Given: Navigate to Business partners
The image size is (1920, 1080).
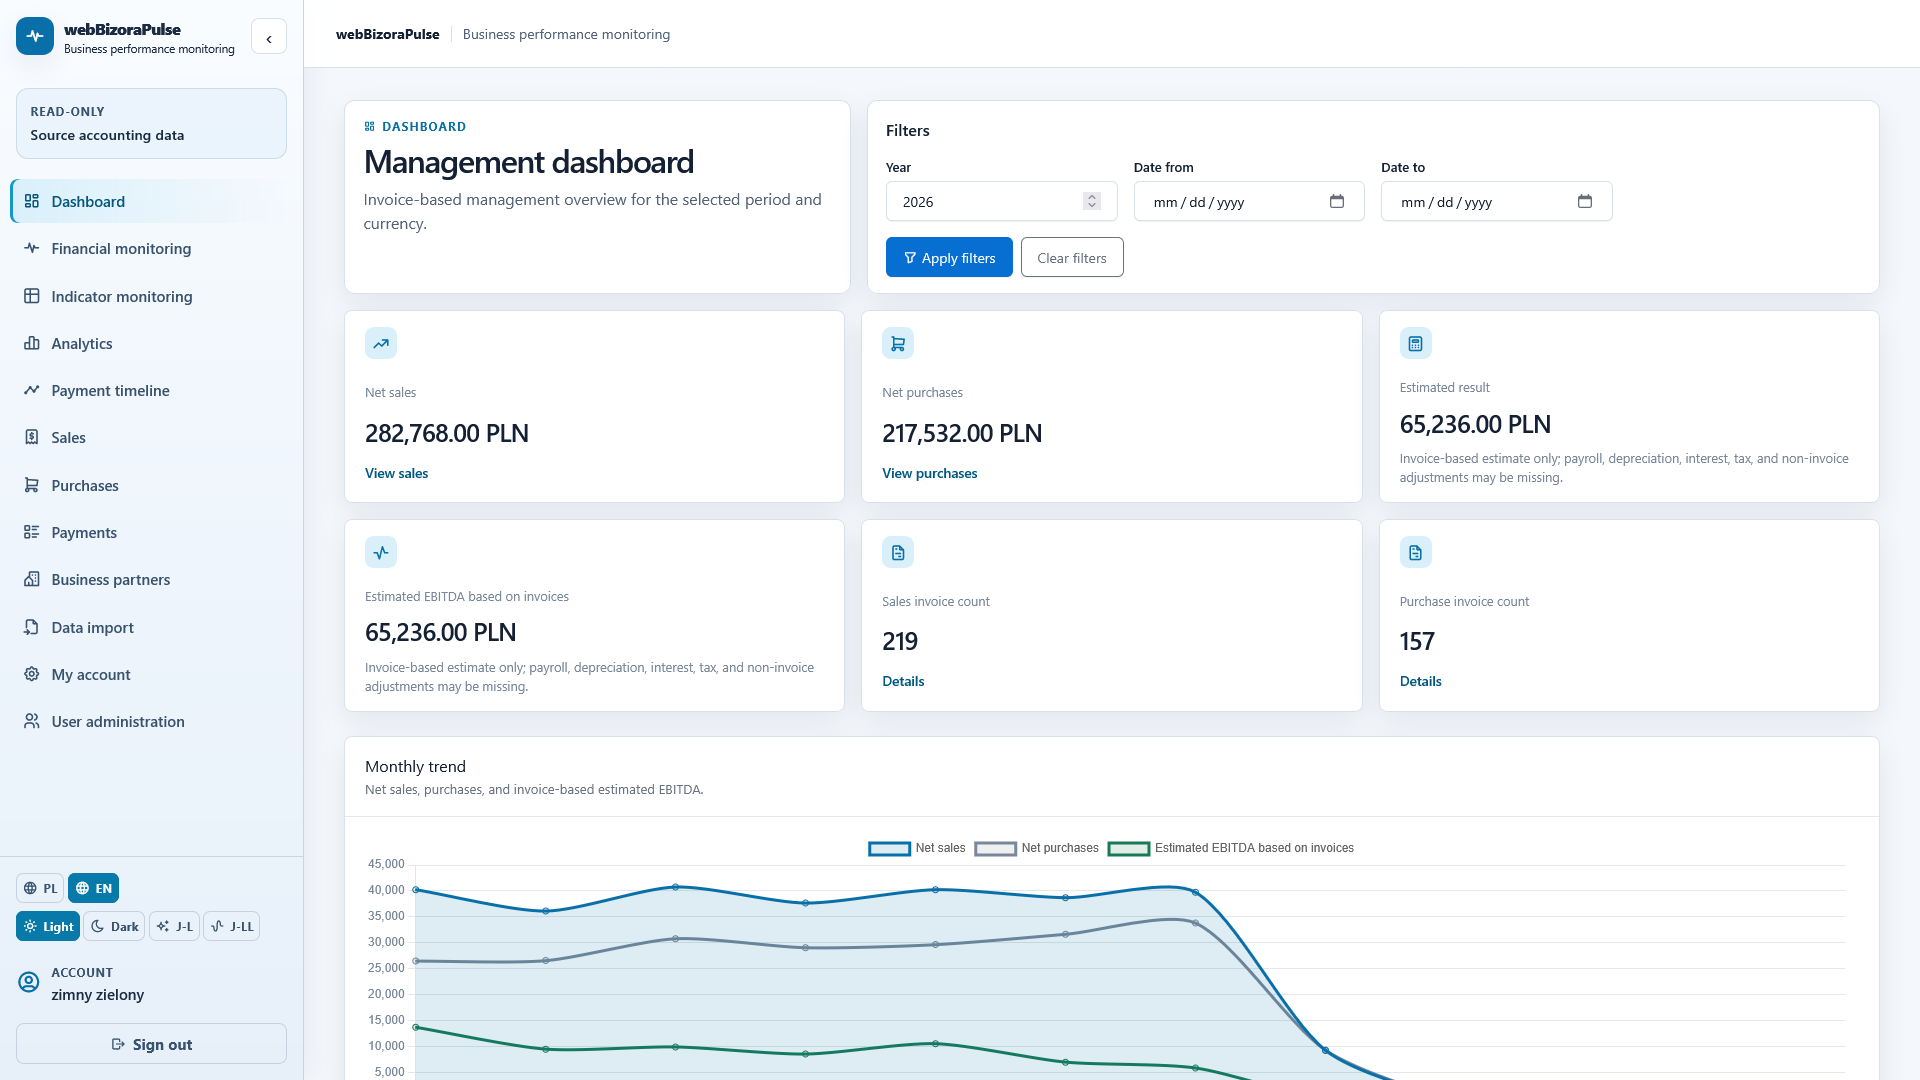Looking at the screenshot, I should (151, 579).
